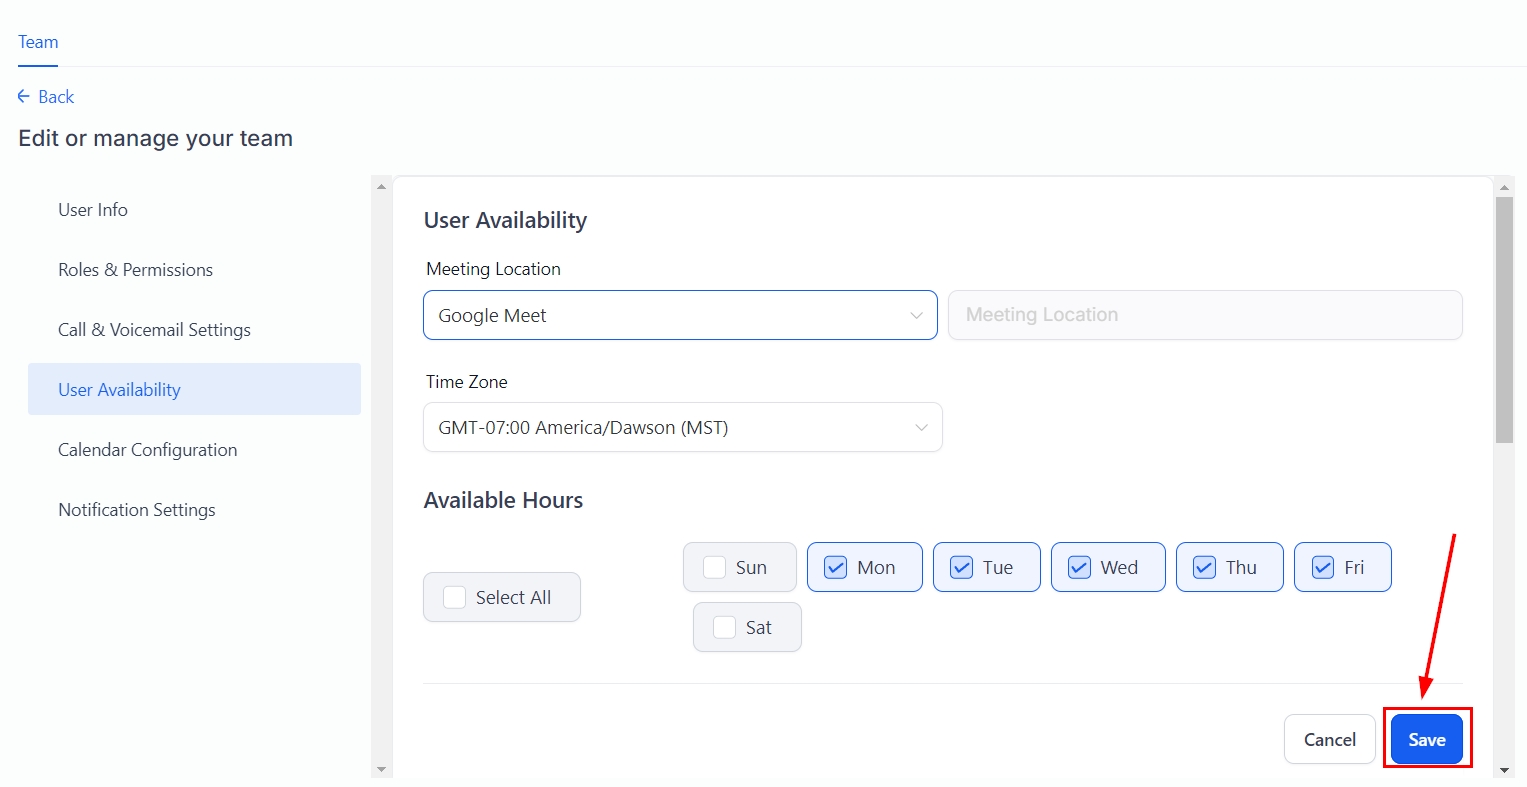Image resolution: width=1527 pixels, height=787 pixels.
Task: Uncheck the Fri availability checkbox
Action: click(1323, 567)
